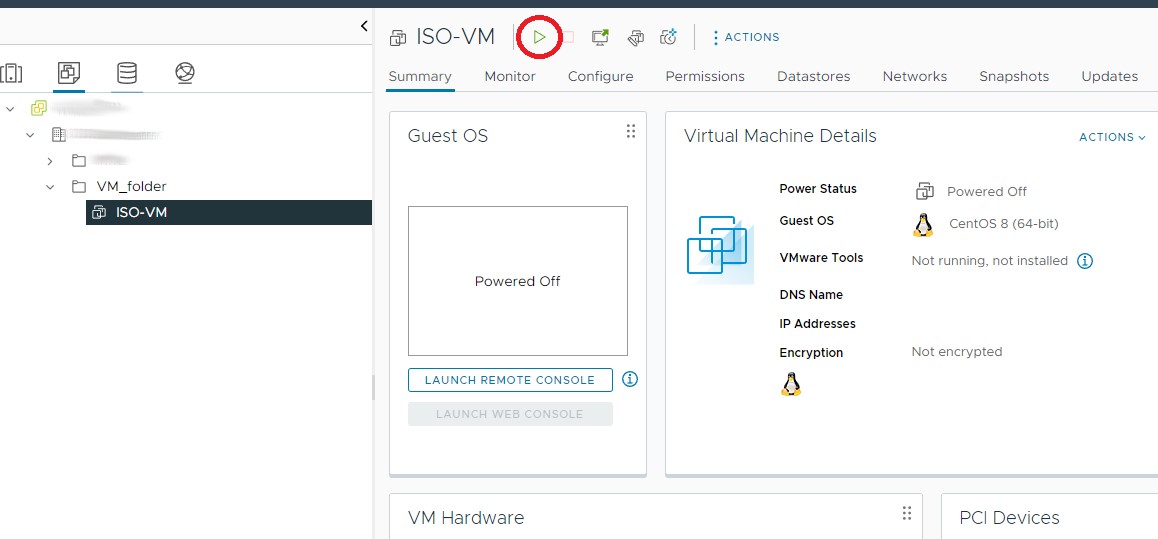Launch console icon in VM toolbar

[x=600, y=37]
